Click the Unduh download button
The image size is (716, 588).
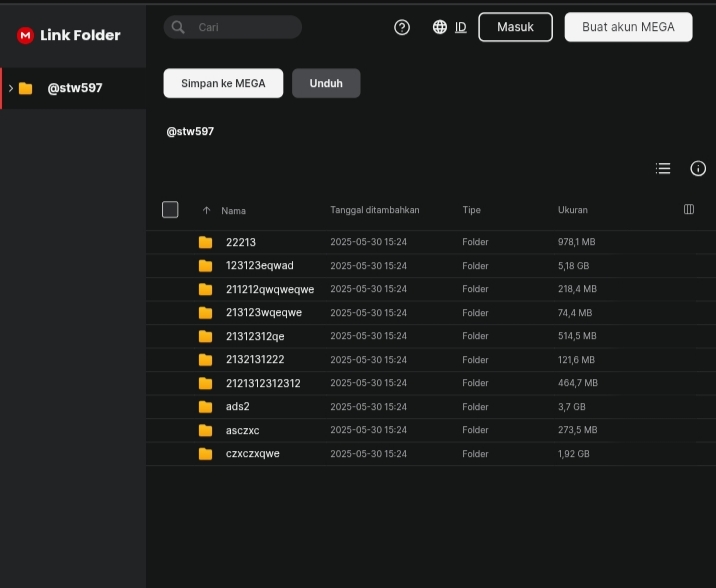pyautogui.click(x=326, y=83)
